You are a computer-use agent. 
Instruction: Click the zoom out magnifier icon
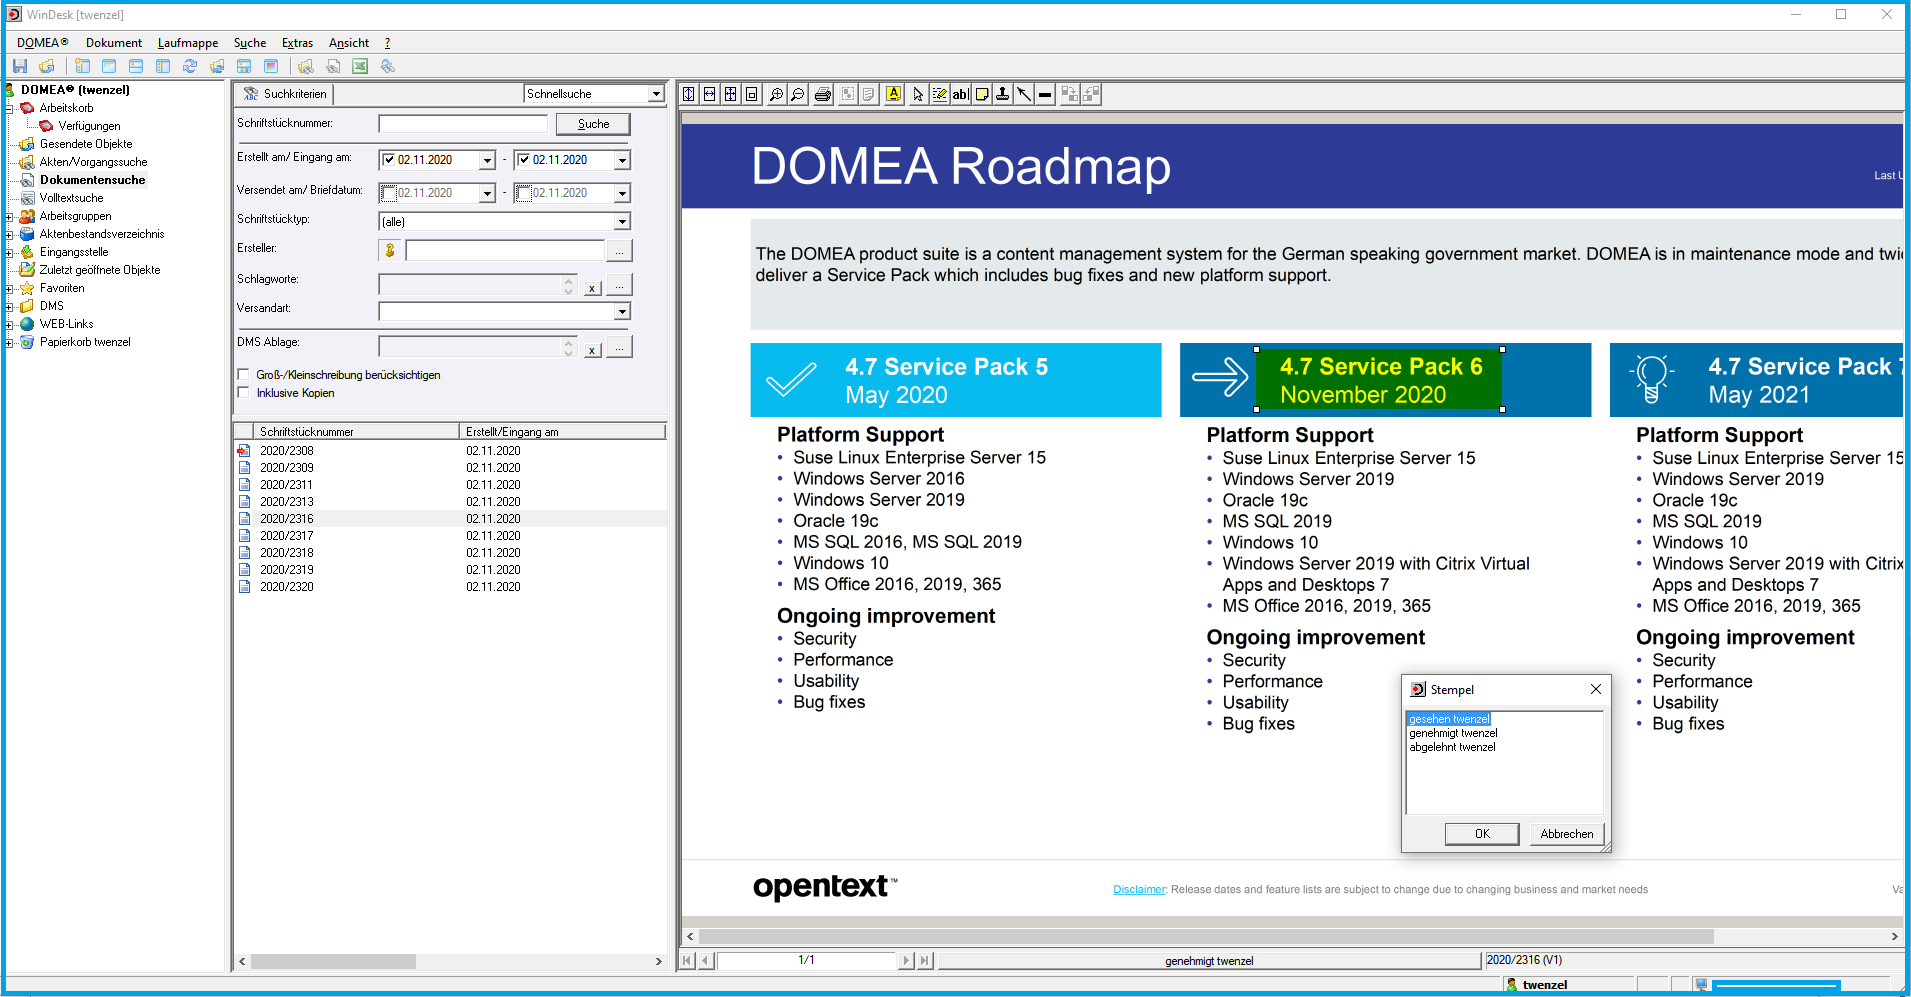click(x=797, y=95)
